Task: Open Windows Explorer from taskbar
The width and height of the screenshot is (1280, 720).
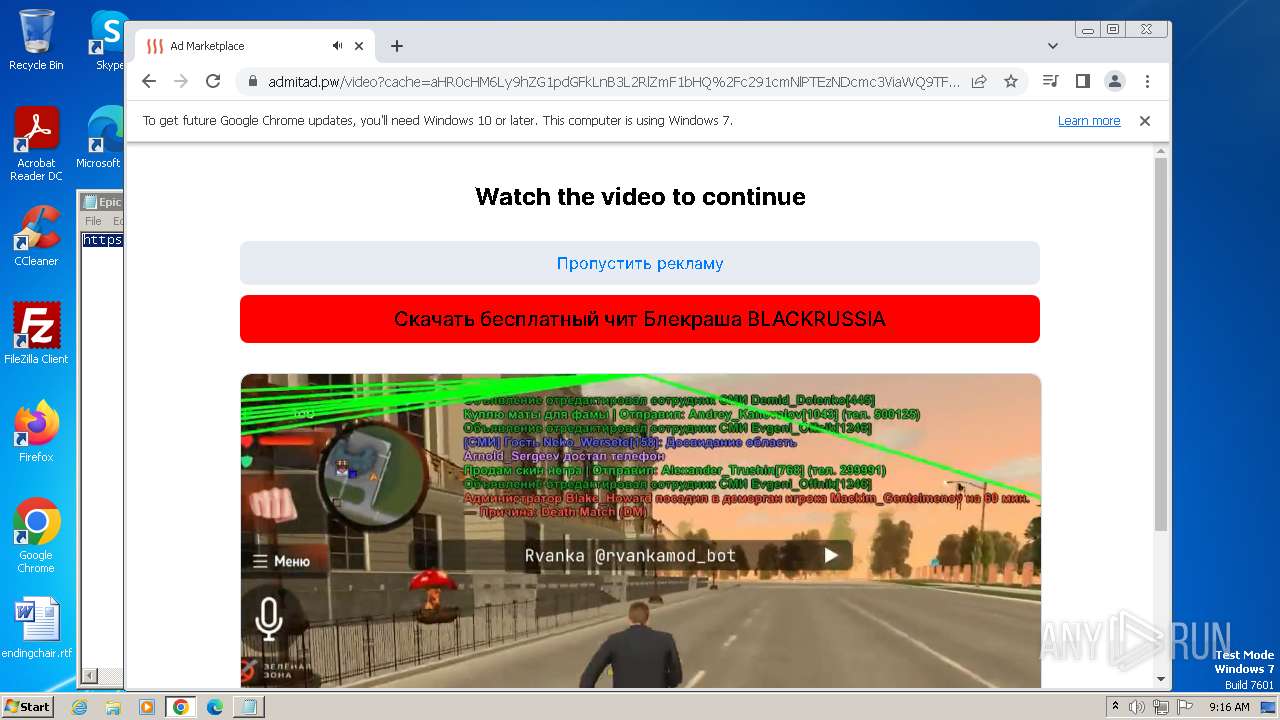Action: tap(113, 707)
